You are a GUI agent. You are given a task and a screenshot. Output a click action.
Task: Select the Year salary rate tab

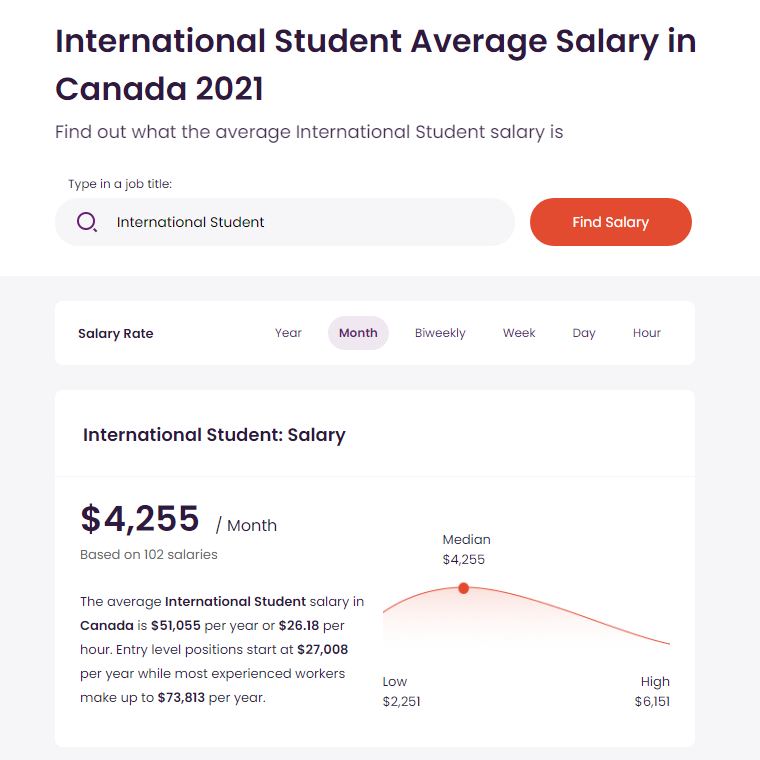click(288, 333)
